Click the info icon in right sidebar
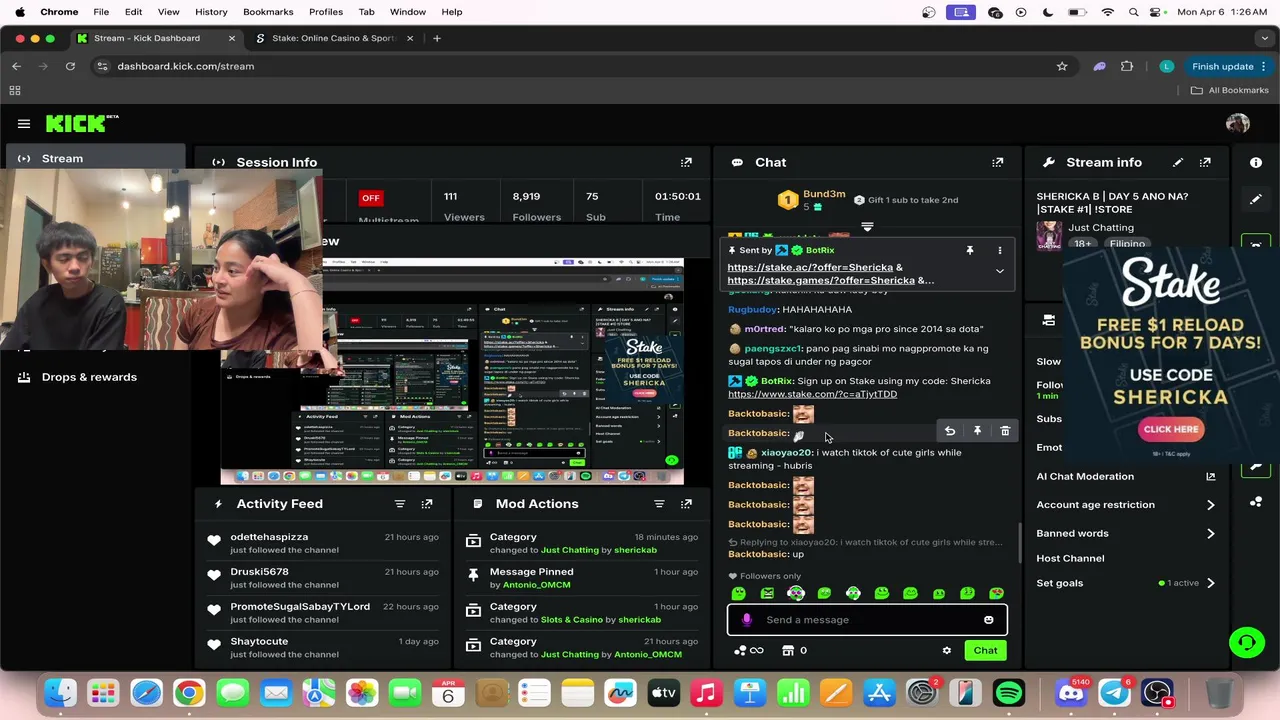 click(x=1256, y=162)
